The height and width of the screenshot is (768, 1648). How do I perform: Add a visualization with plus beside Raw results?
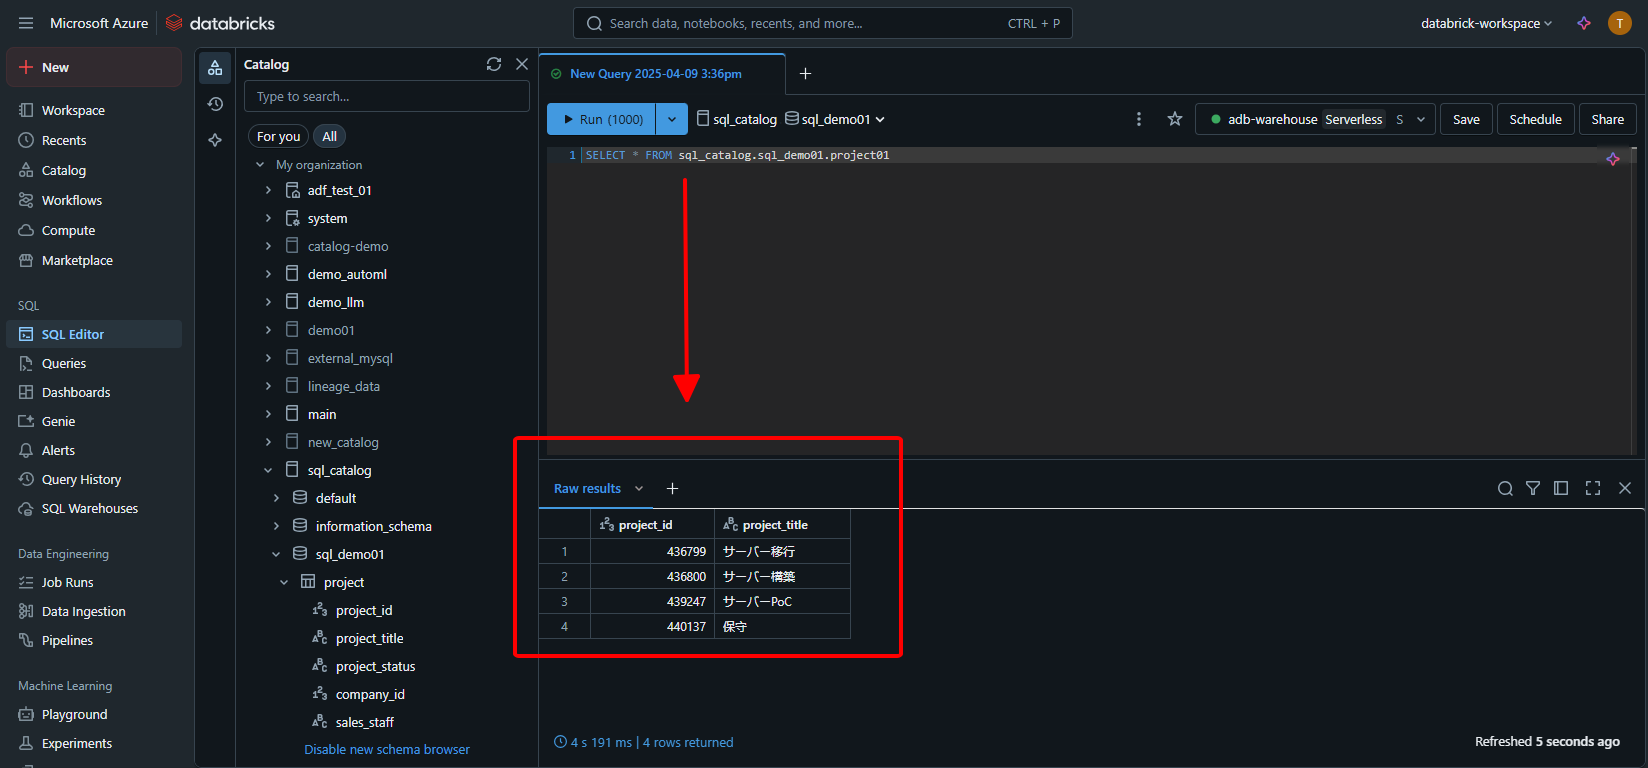coord(673,488)
